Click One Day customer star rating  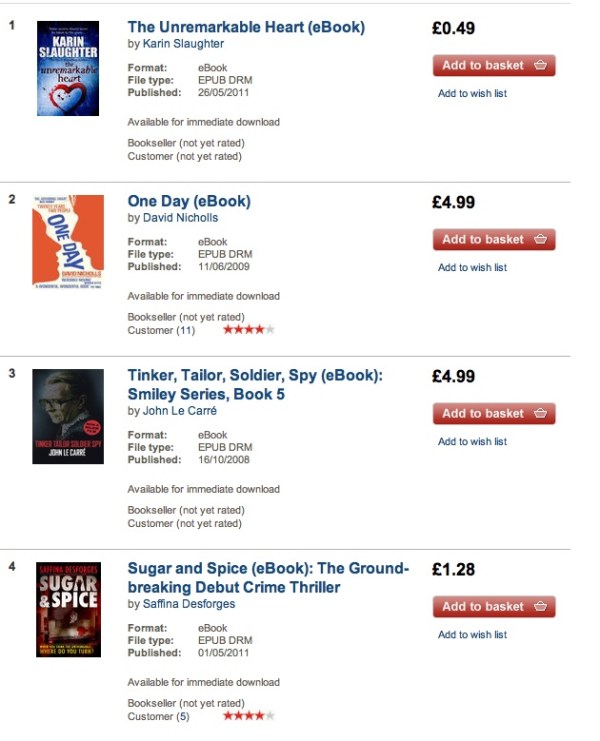[x=248, y=330]
